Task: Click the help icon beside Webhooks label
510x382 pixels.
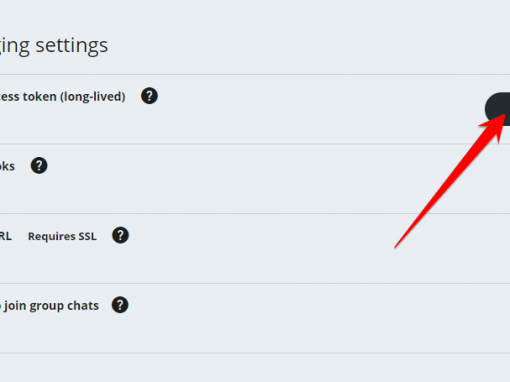Action: tap(39, 166)
